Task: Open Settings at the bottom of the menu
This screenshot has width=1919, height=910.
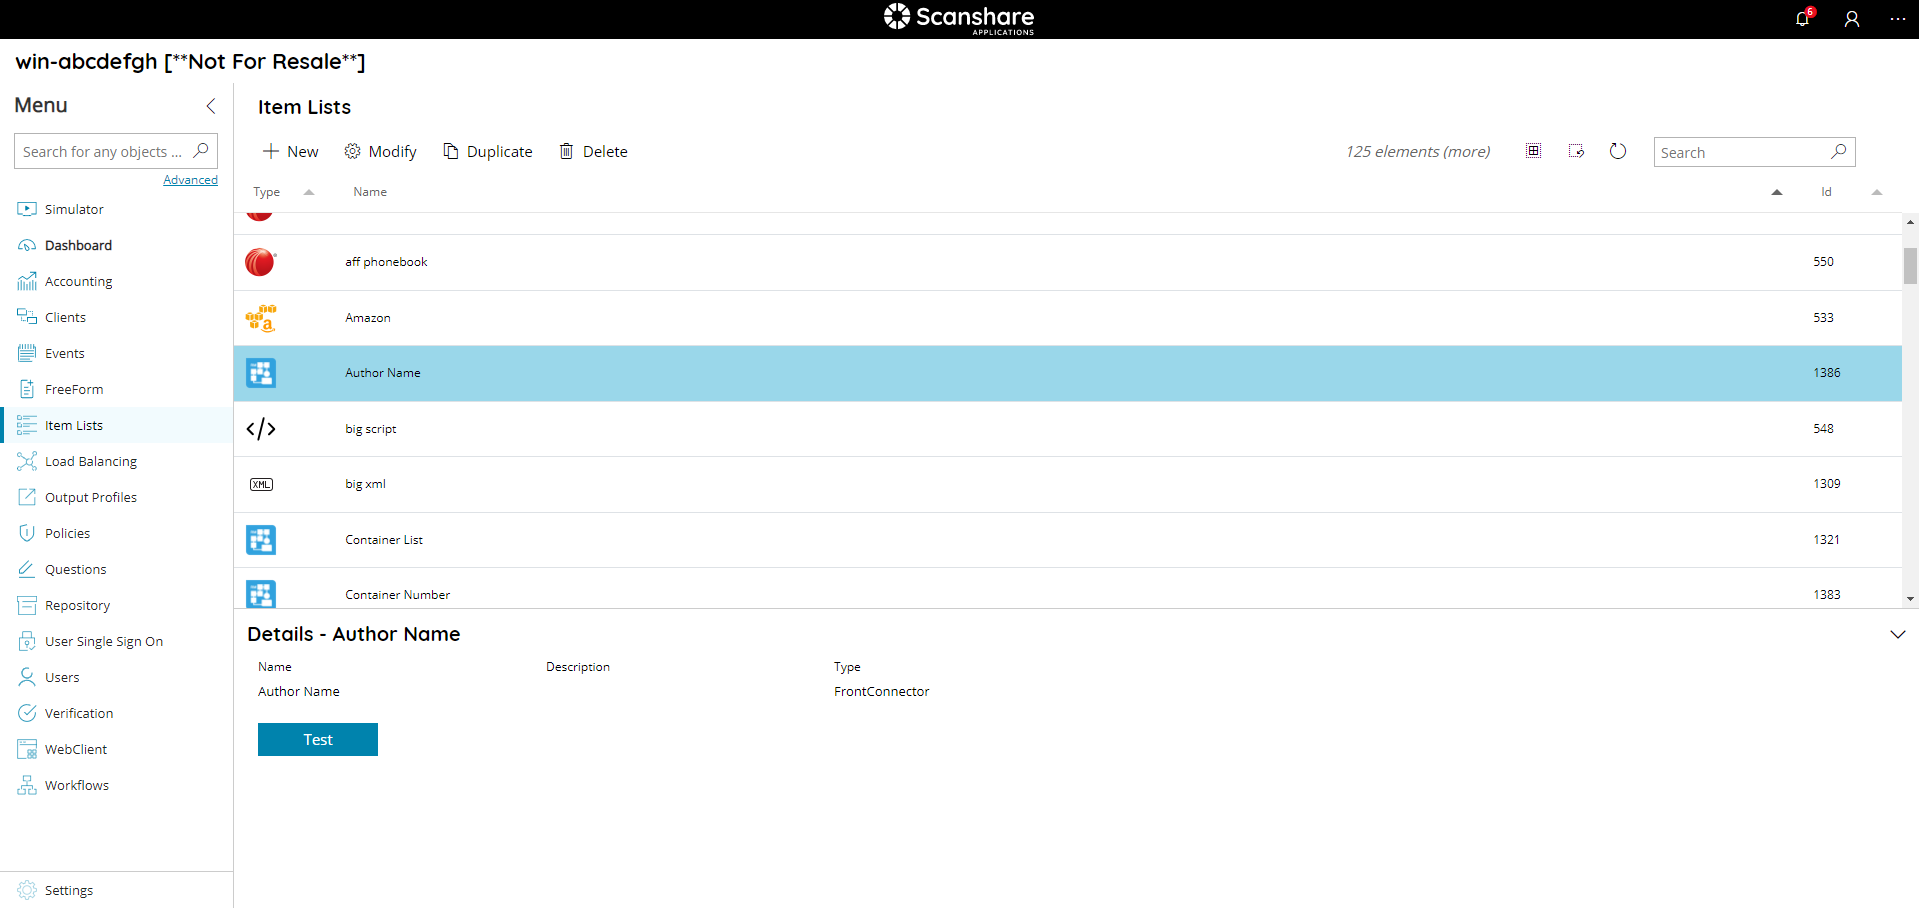Action: pyautogui.click(x=68, y=889)
